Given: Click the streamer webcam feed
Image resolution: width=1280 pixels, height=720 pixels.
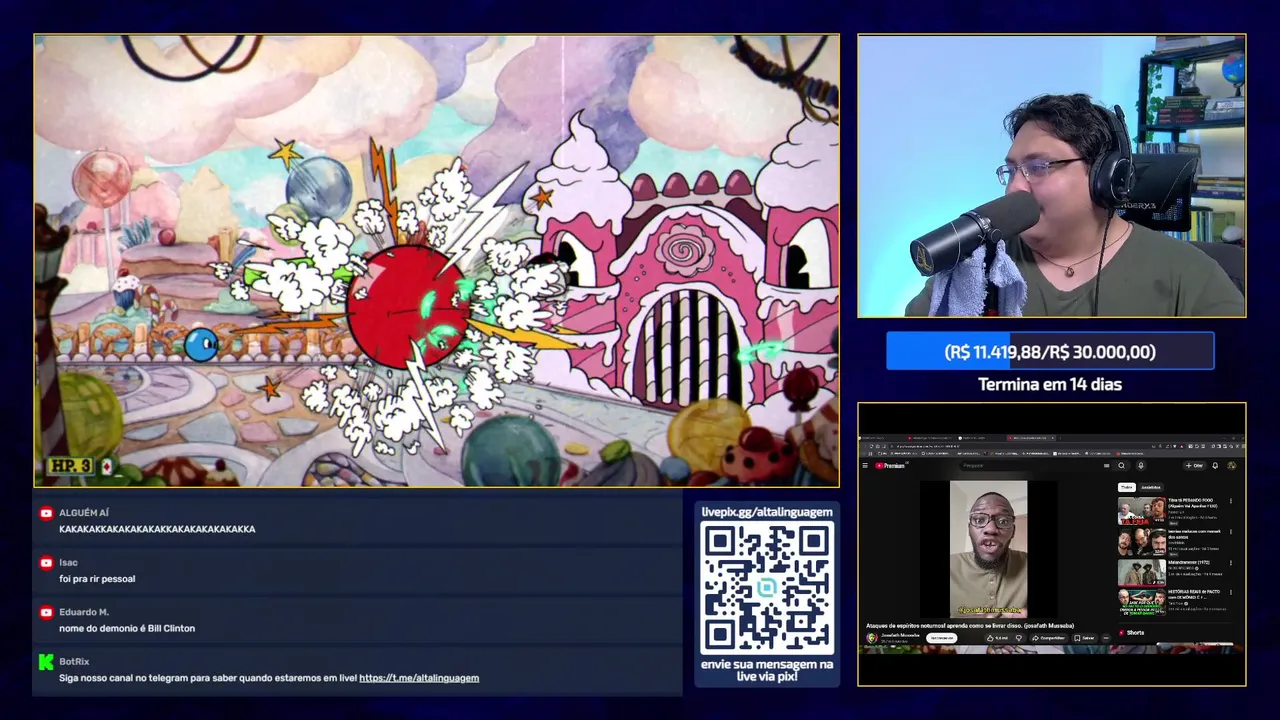Looking at the screenshot, I should pos(1052,176).
